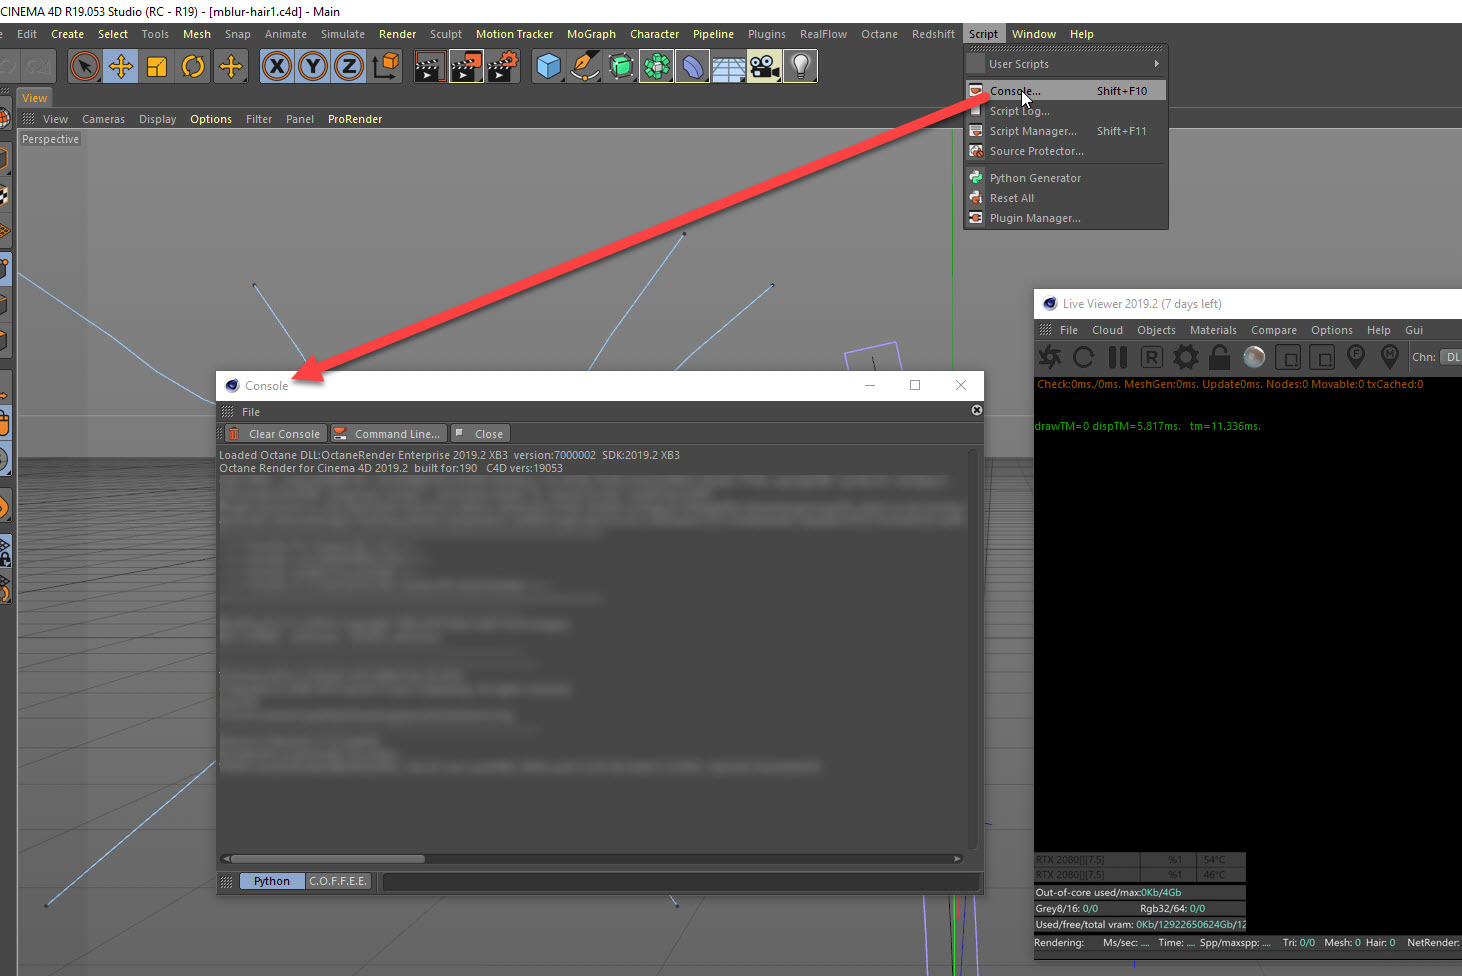Click the second region icon before the F pin
The image size is (1462, 976).
(x=1322, y=357)
